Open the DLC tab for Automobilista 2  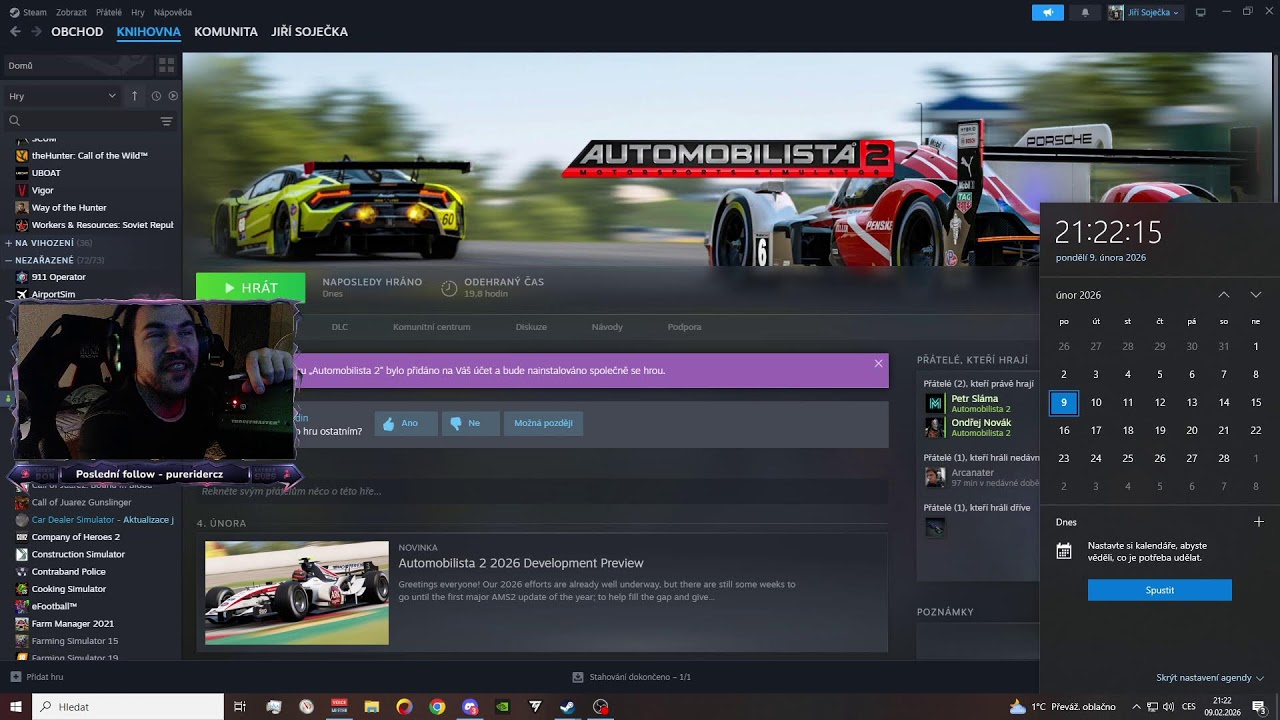point(340,327)
